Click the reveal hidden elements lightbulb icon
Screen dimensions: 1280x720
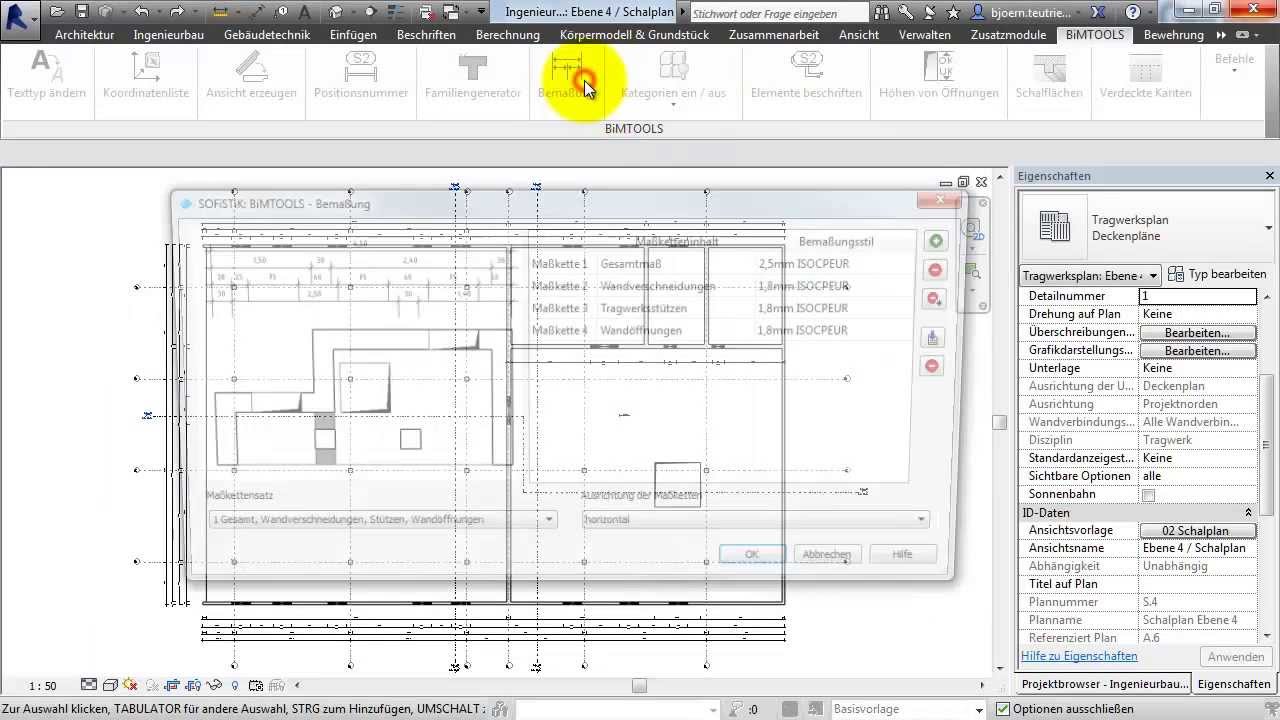[x=235, y=685]
